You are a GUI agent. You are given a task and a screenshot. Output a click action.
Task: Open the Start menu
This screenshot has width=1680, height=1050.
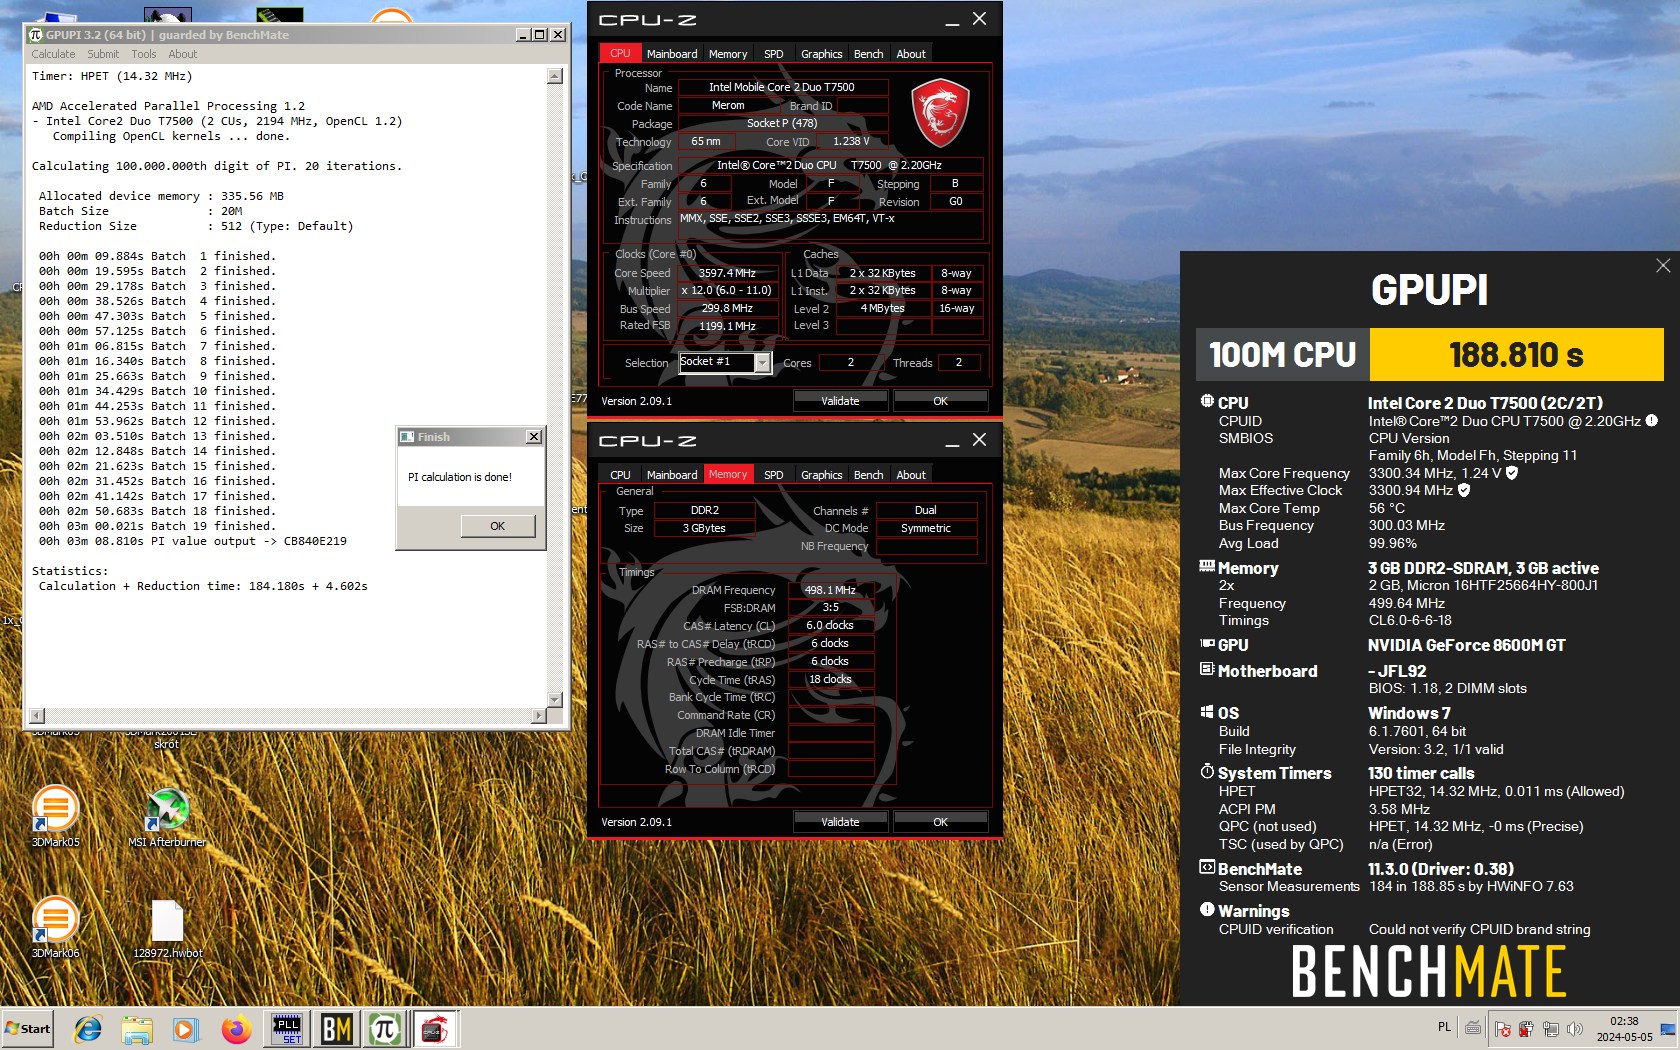(x=28, y=1029)
